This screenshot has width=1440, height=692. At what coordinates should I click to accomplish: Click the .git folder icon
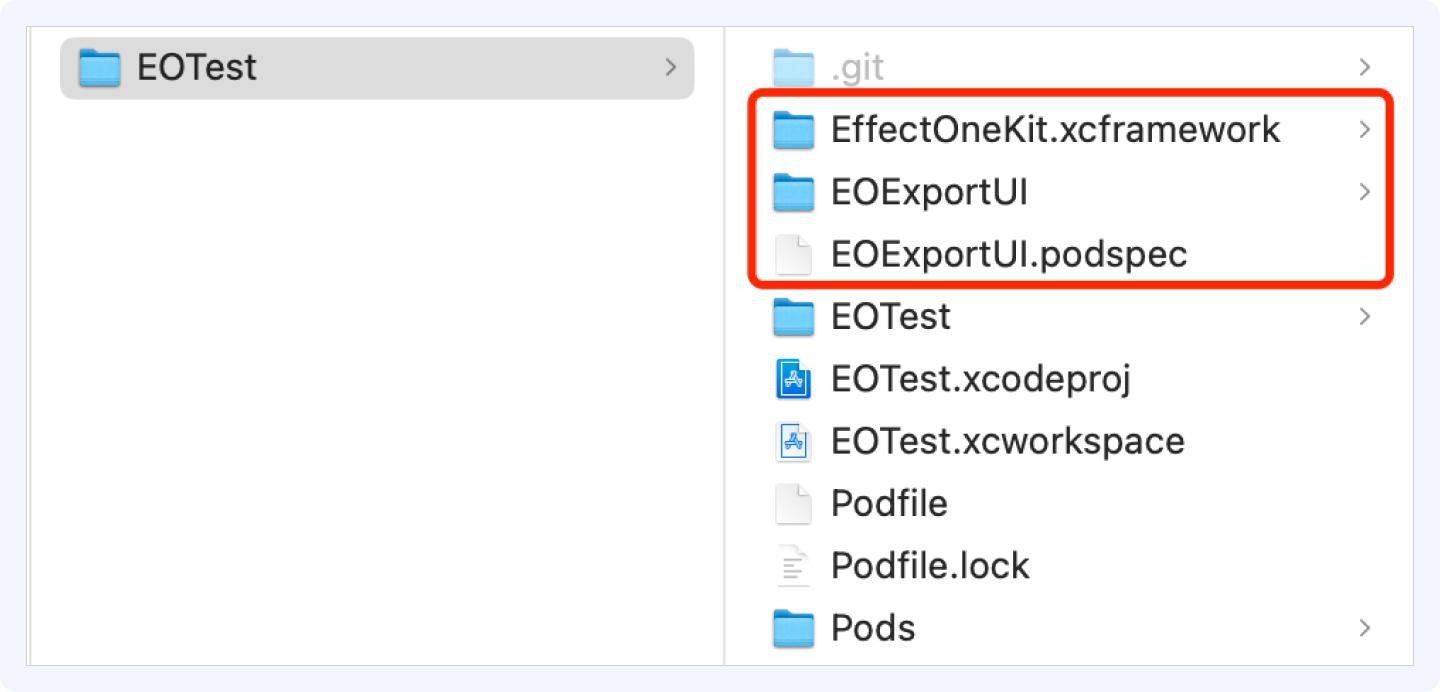[794, 68]
